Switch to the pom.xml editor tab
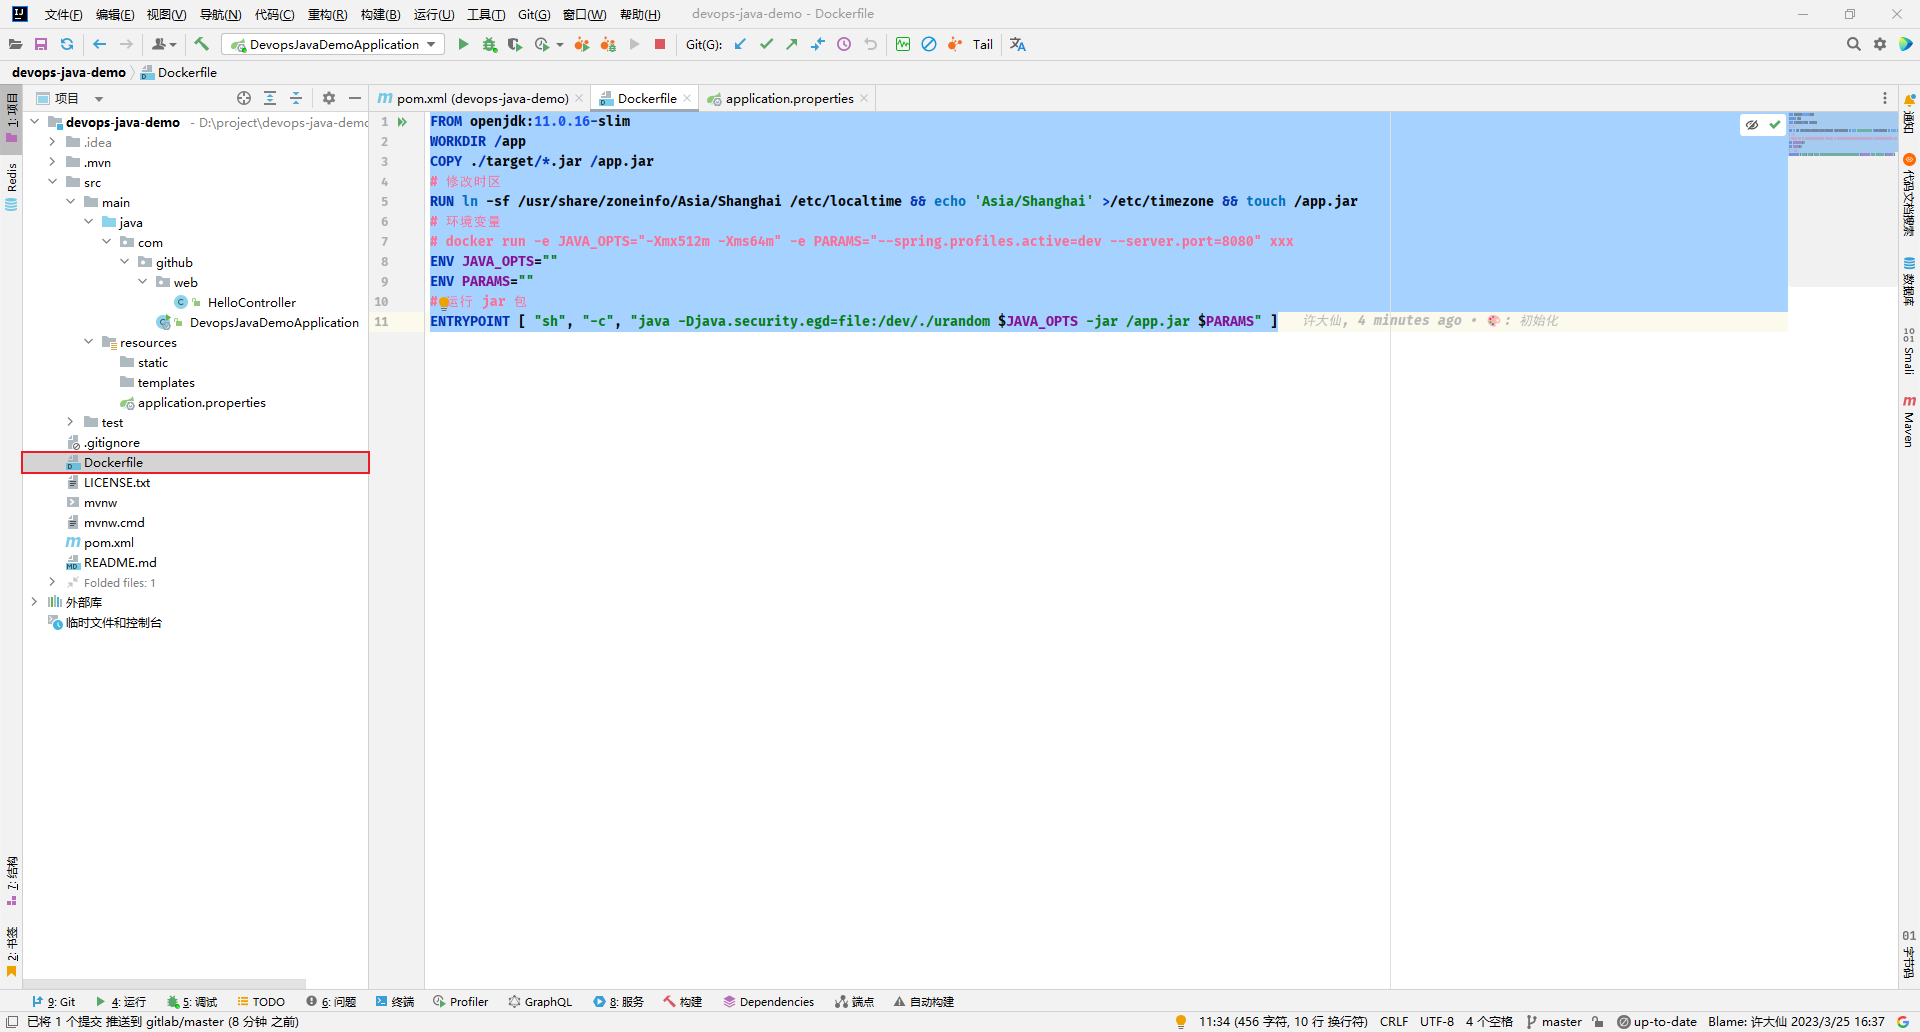The height and width of the screenshot is (1032, 1920). click(482, 98)
